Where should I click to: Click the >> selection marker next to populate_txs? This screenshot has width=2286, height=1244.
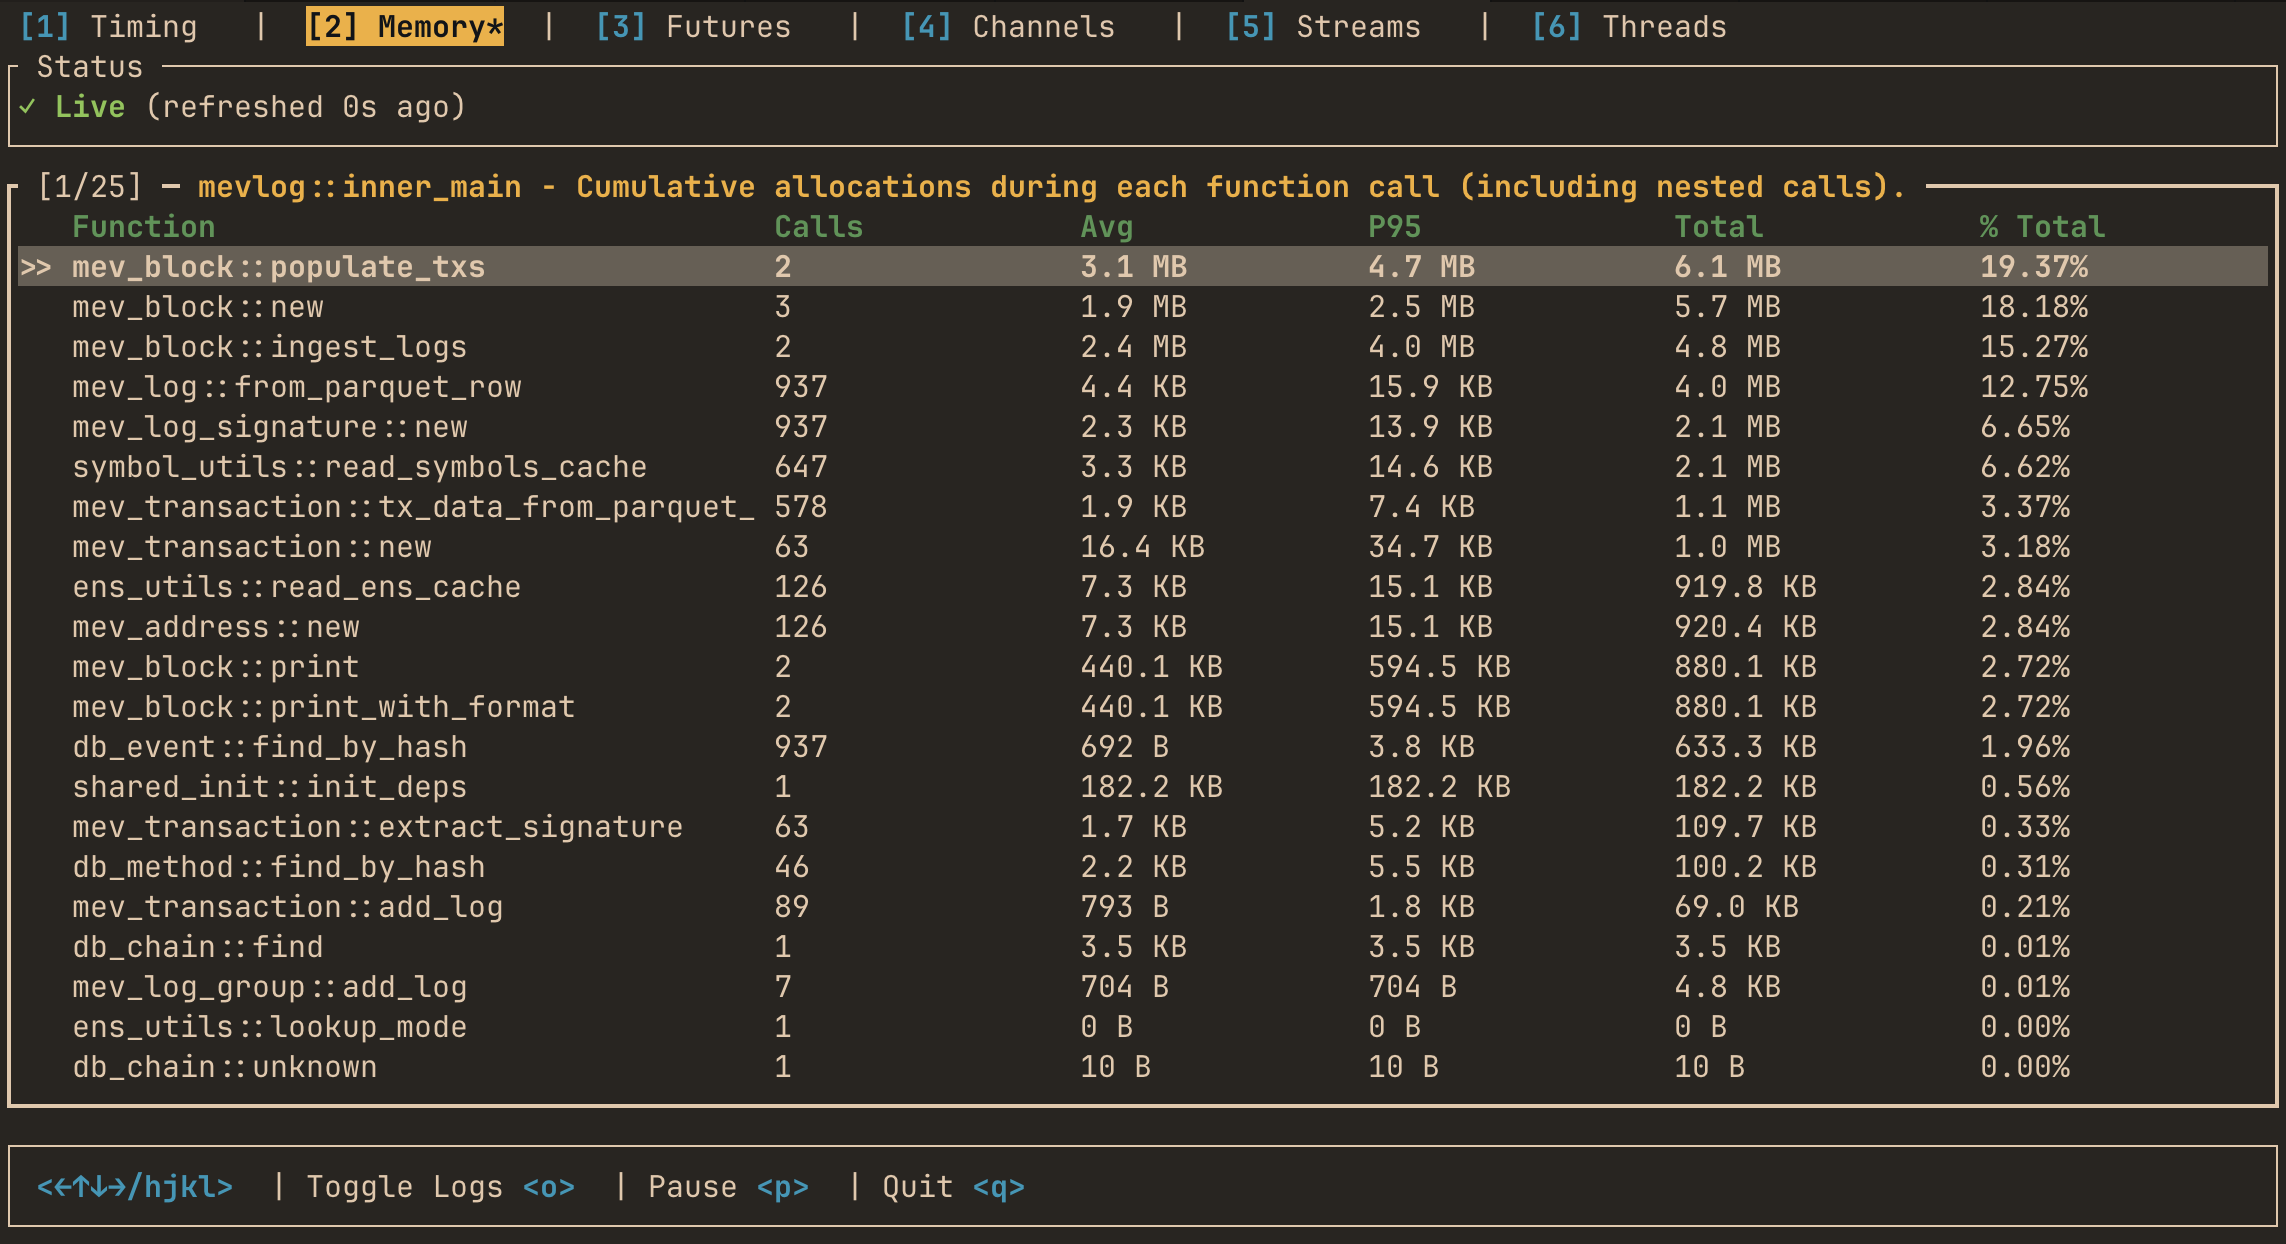click(x=37, y=266)
